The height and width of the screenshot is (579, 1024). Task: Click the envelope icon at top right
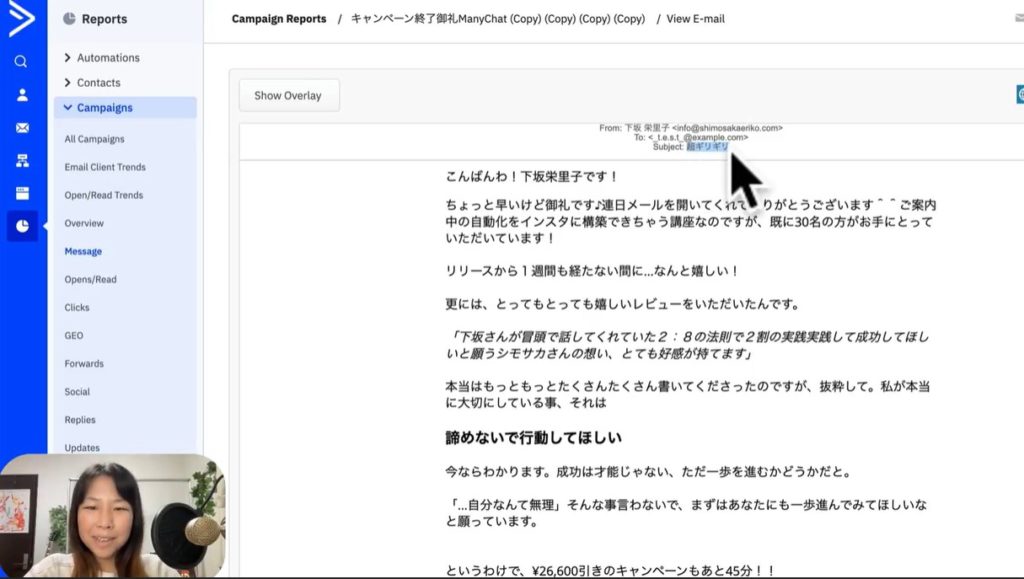(1018, 19)
